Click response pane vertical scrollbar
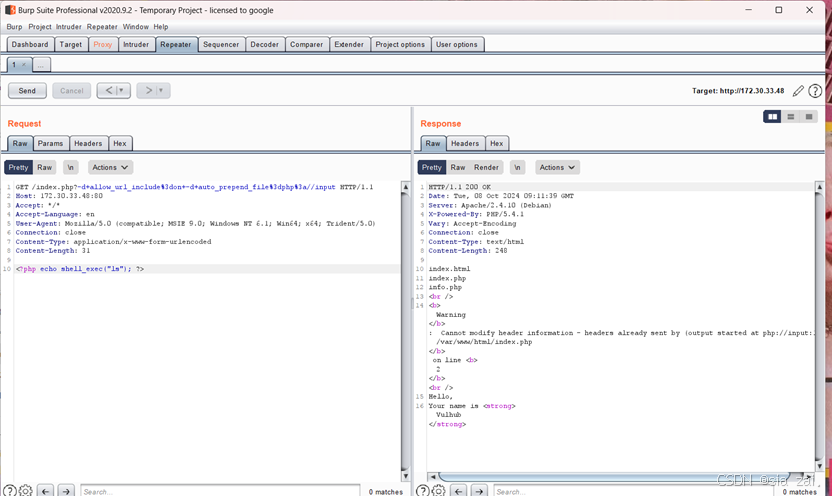Screen dimensions: 832x496 pyautogui.click(x=819, y=326)
